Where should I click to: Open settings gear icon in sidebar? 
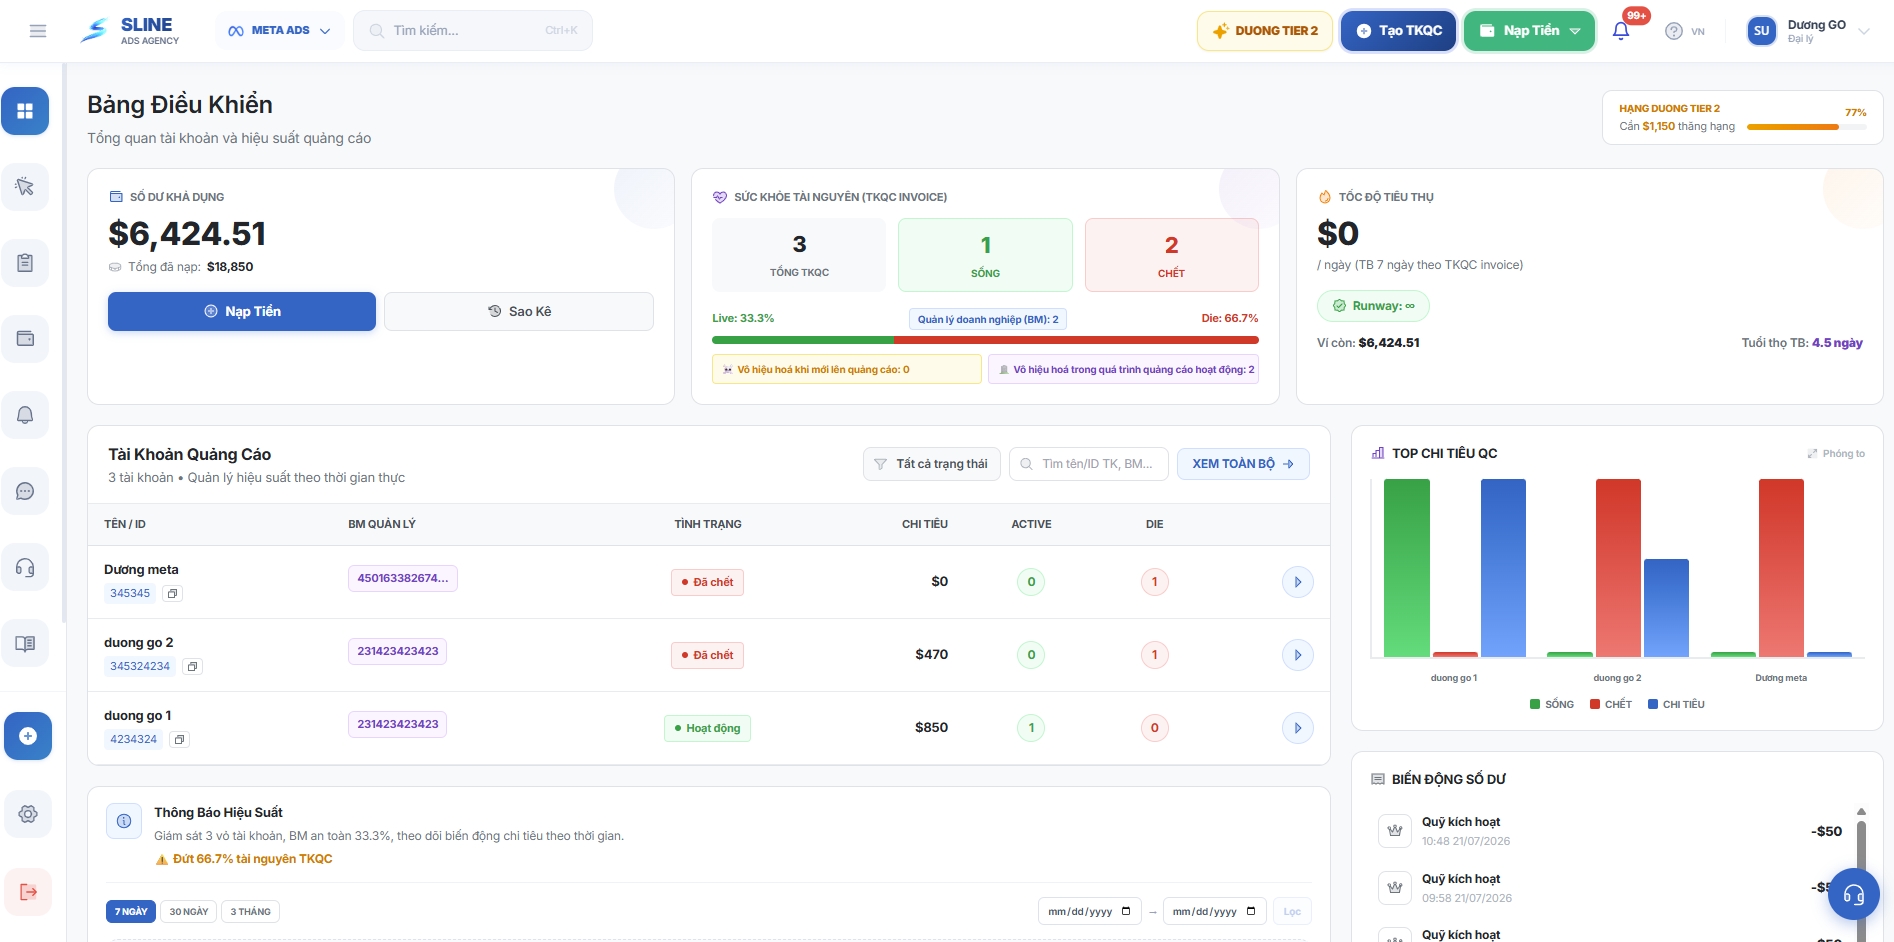point(28,814)
